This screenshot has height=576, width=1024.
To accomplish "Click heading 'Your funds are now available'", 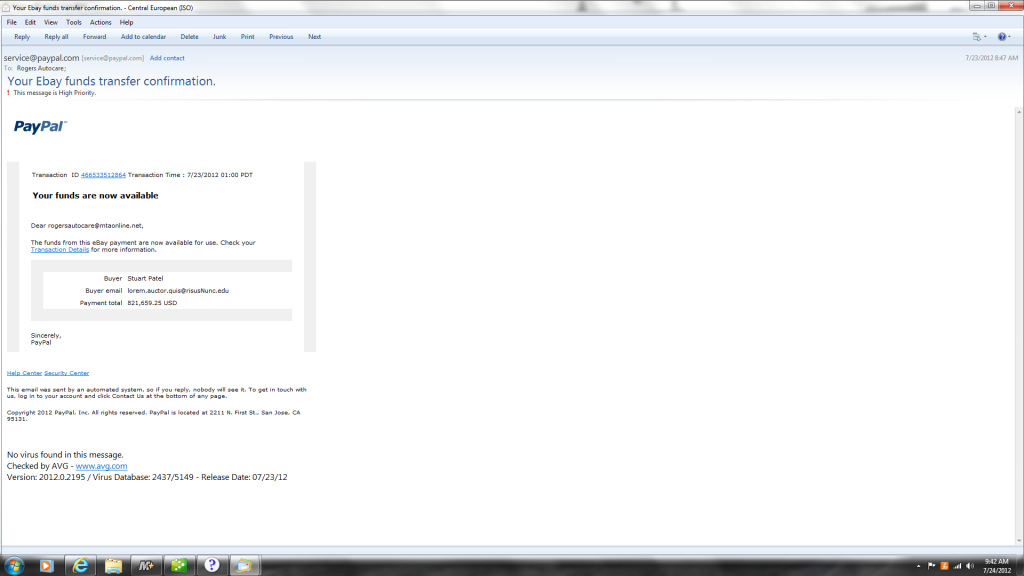I will point(95,195).
